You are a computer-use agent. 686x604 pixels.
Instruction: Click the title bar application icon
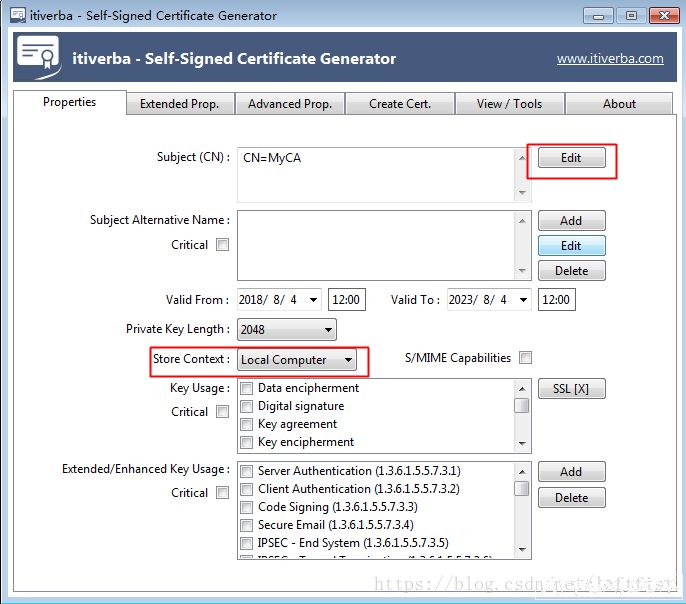pyautogui.click(x=17, y=16)
